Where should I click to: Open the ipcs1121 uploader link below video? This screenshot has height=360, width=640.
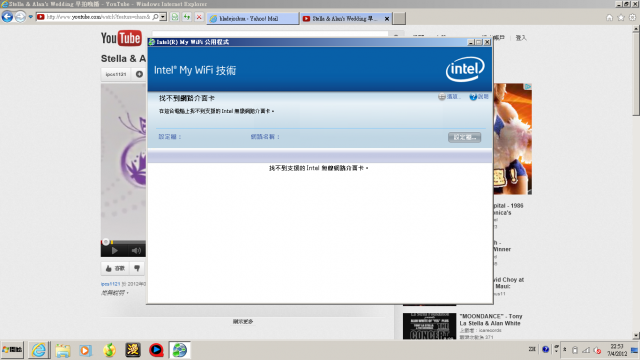[111, 284]
